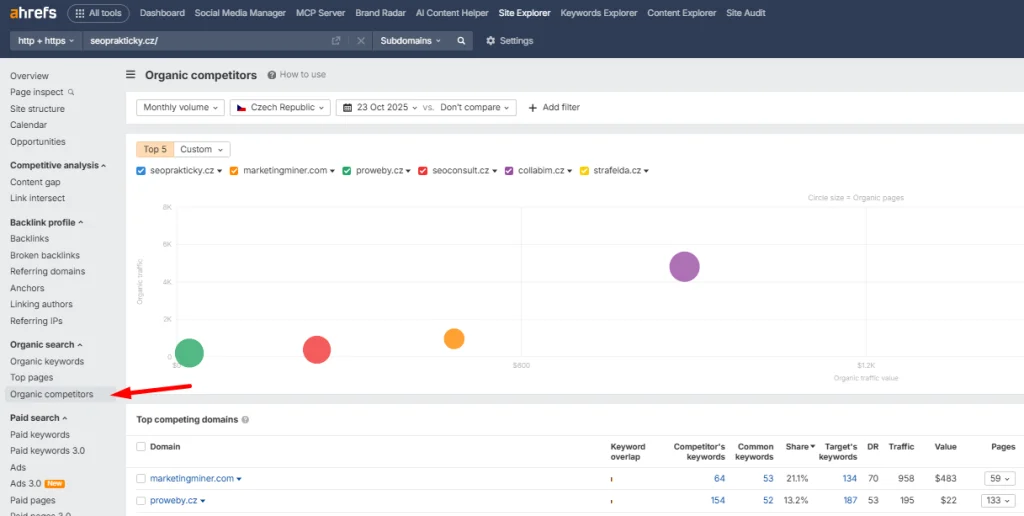The height and width of the screenshot is (516, 1024).
Task: Click the marketingminer.com domain link in table
Action: 192,479
